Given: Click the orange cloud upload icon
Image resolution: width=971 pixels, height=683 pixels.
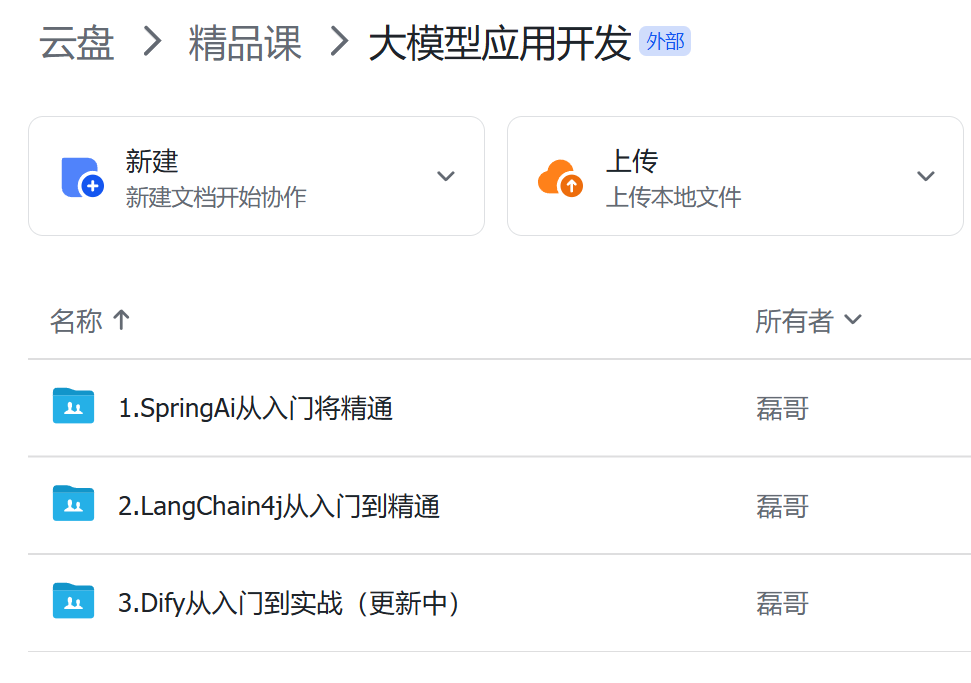Looking at the screenshot, I should click(560, 178).
